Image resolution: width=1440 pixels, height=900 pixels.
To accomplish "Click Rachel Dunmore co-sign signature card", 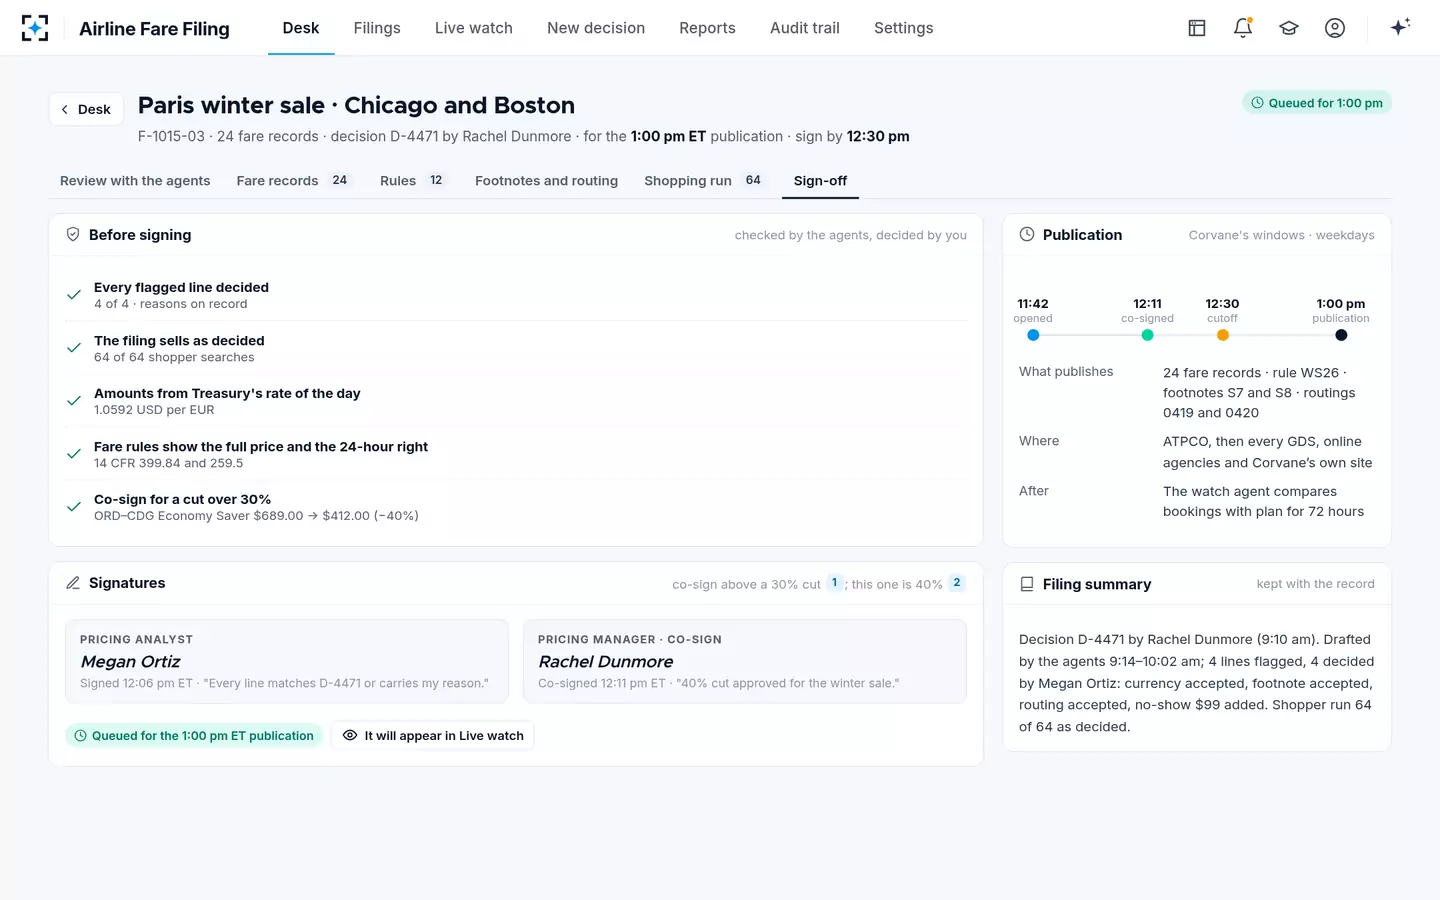I will pos(745,661).
